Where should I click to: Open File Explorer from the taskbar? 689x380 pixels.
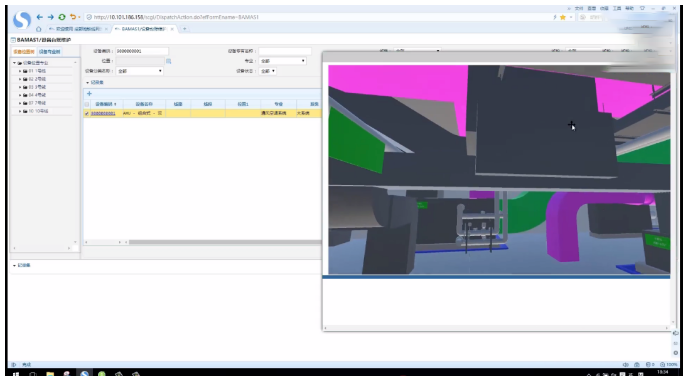click(50, 374)
